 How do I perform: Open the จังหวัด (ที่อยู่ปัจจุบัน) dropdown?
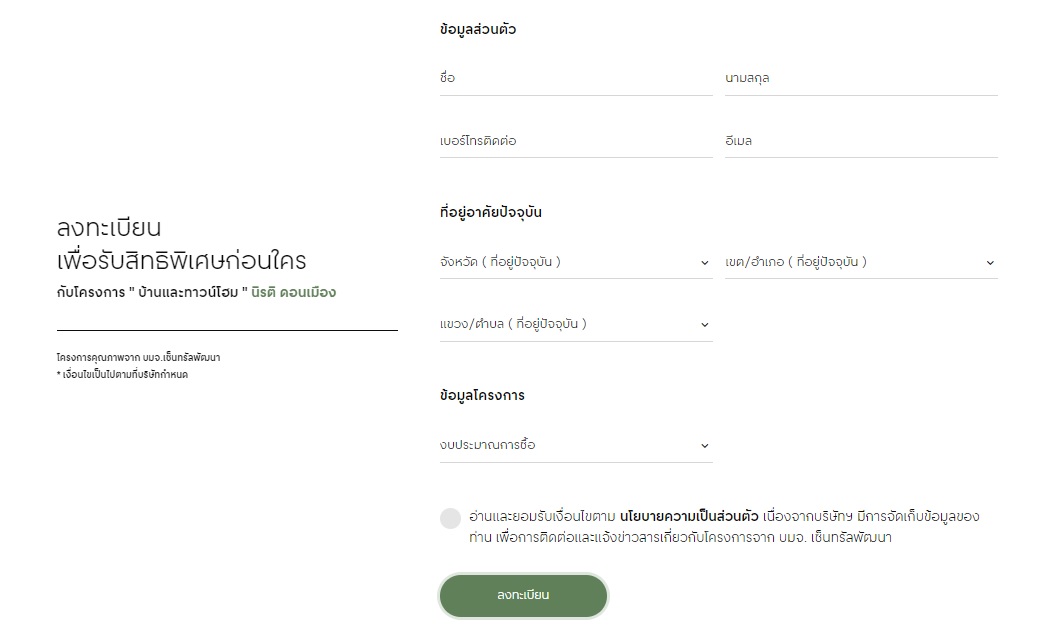576,262
